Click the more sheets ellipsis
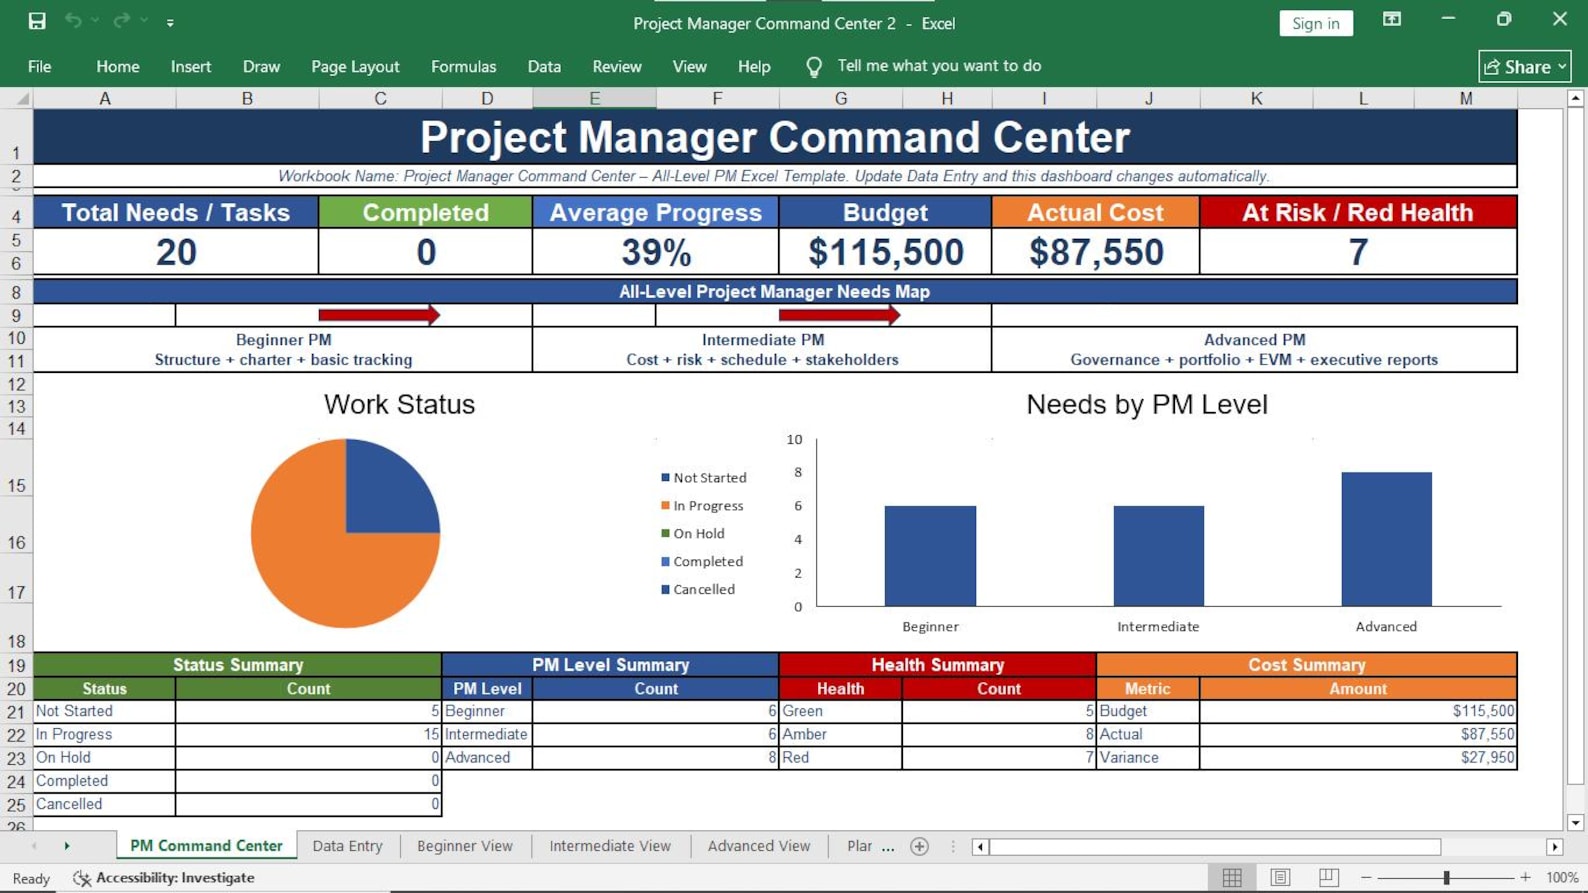 pos(888,847)
